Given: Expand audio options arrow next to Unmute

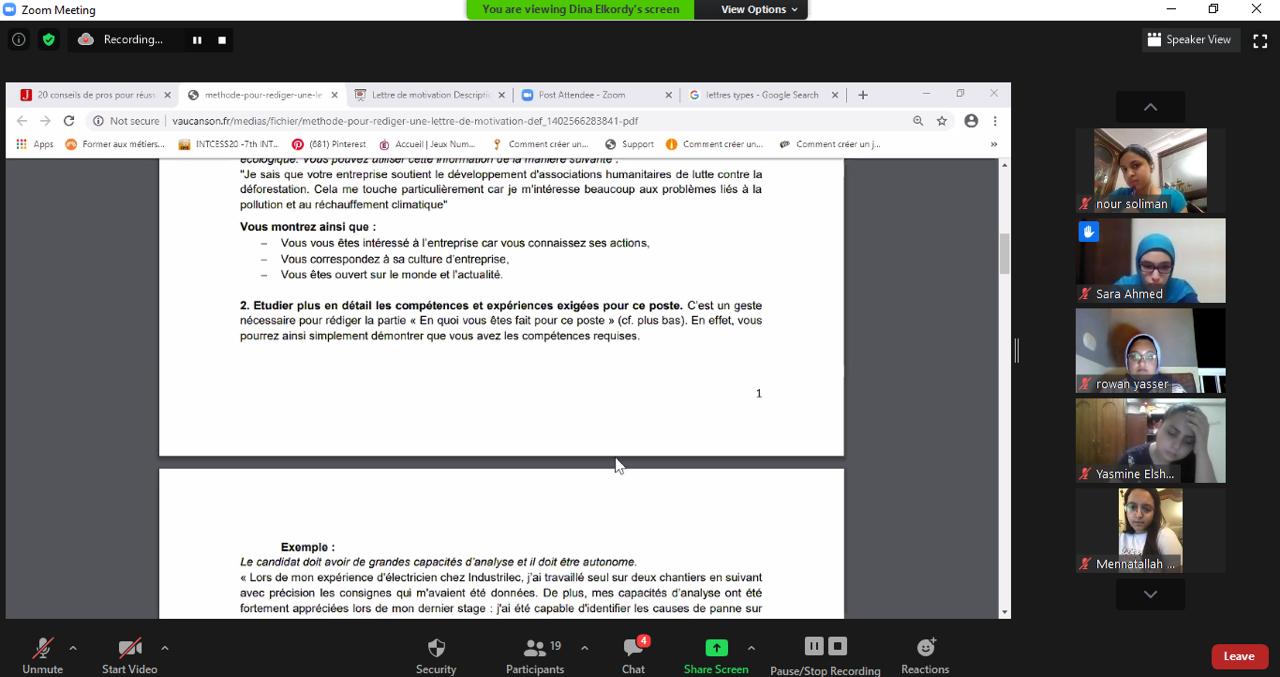Looking at the screenshot, I should [73, 648].
